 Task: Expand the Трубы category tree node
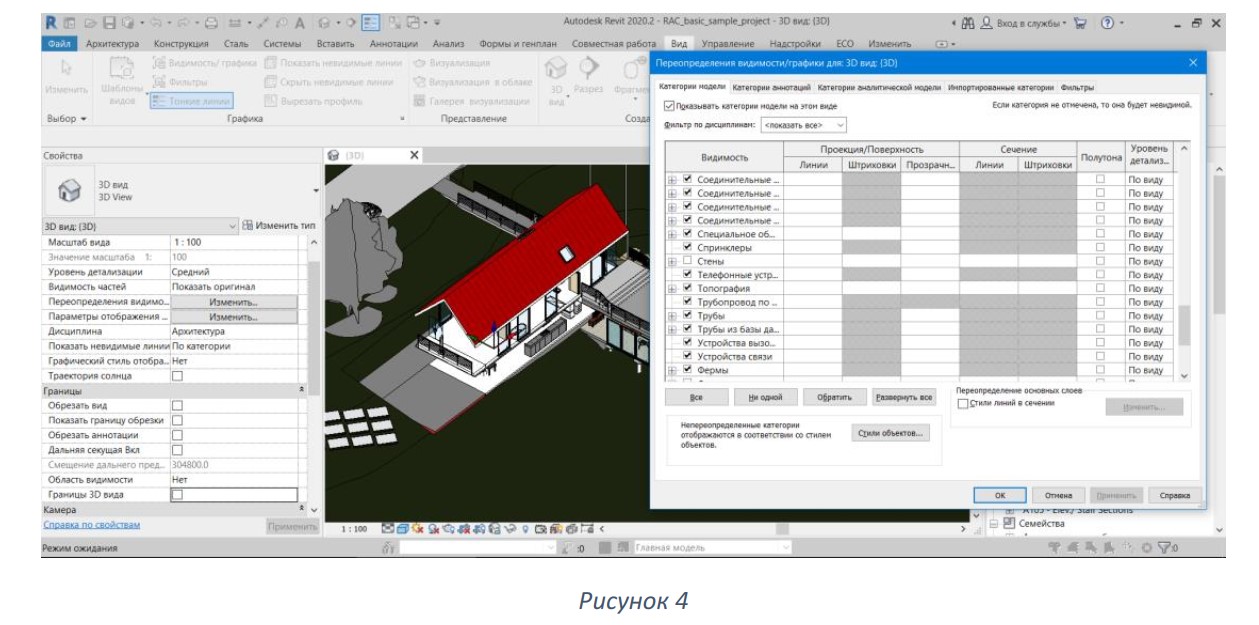point(672,316)
